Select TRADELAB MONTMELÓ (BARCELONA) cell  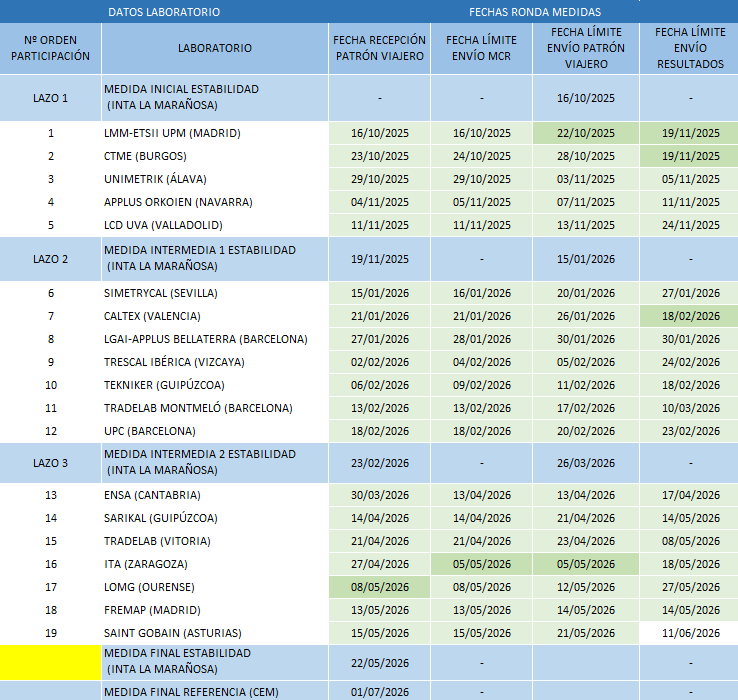coord(215,409)
